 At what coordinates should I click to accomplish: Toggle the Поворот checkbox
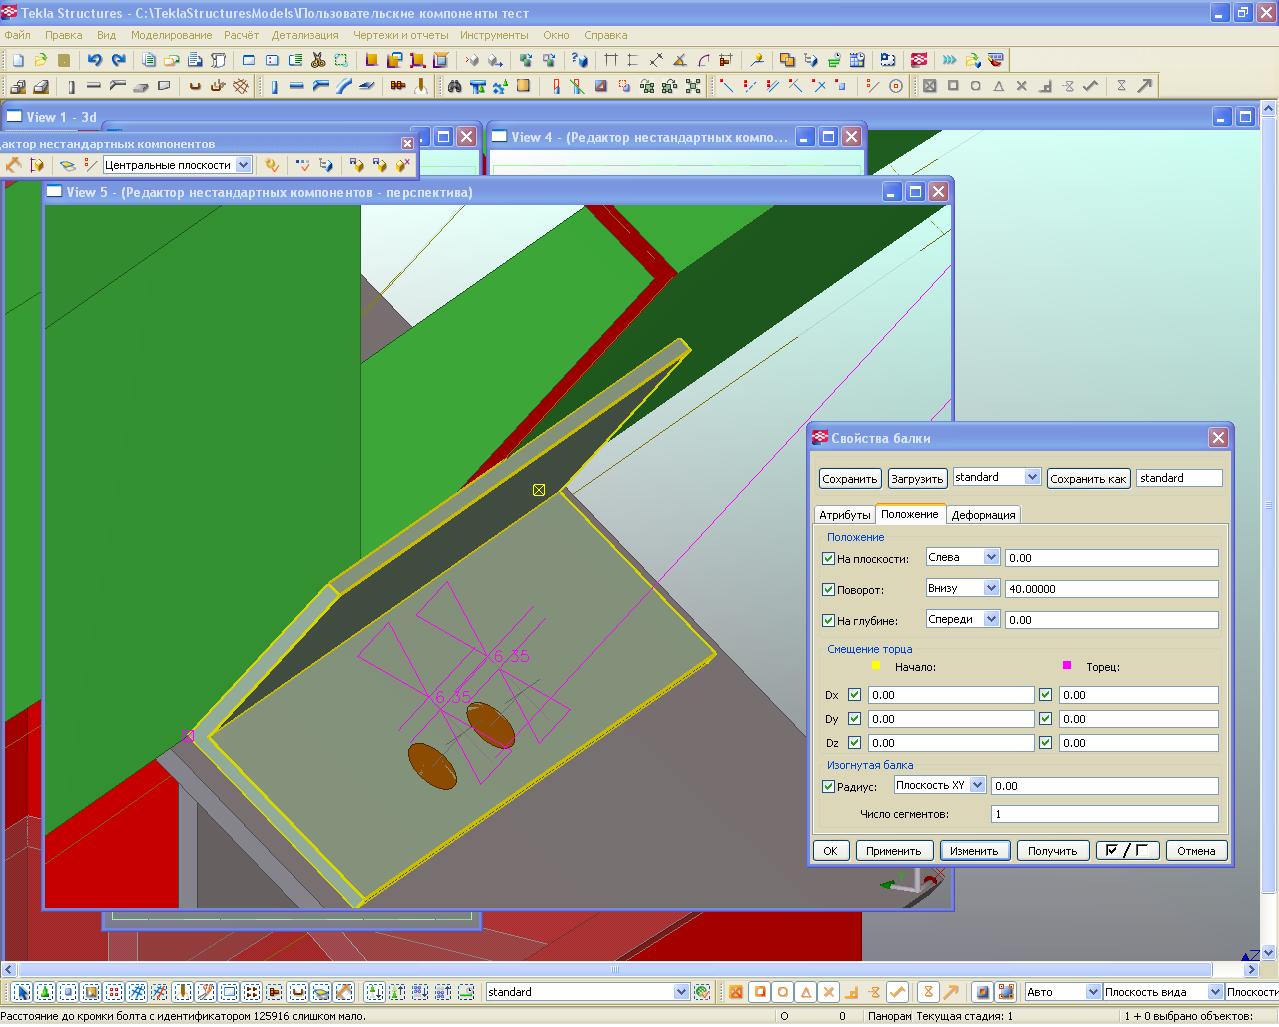click(828, 590)
